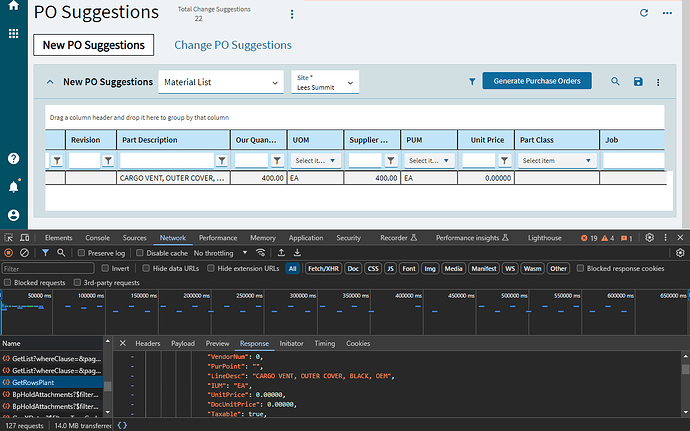The height and width of the screenshot is (431, 690).
Task: Click the search magnifier in grid toolbar
Action: click(x=615, y=81)
